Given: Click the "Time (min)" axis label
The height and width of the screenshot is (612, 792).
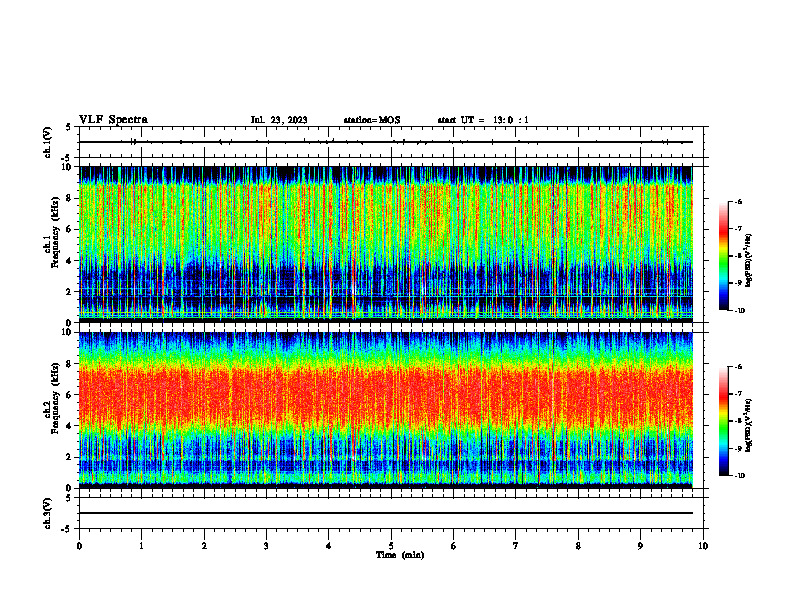Looking at the screenshot, I should pyautogui.click(x=400, y=555).
